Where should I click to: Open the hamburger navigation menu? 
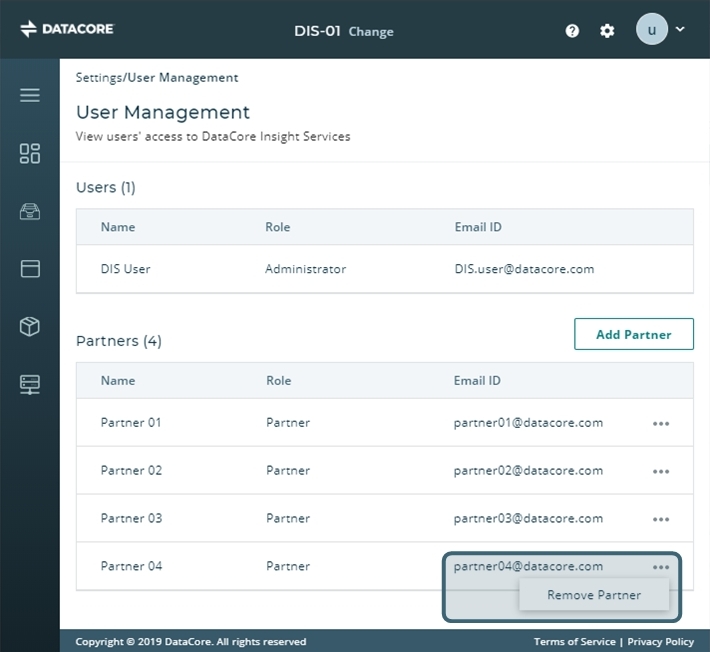[x=30, y=95]
